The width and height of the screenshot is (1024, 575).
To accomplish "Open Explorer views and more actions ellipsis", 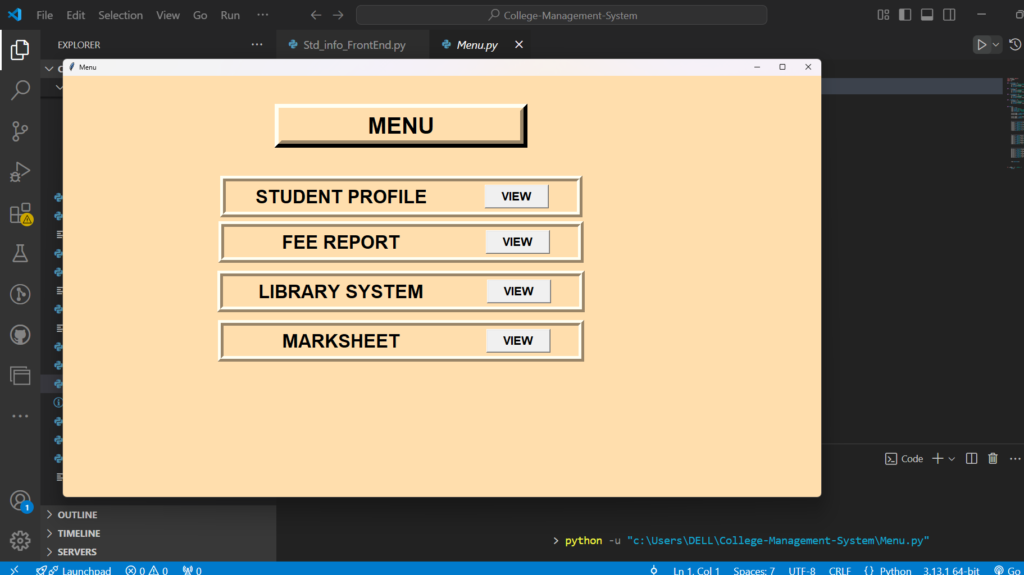I will click(x=257, y=44).
